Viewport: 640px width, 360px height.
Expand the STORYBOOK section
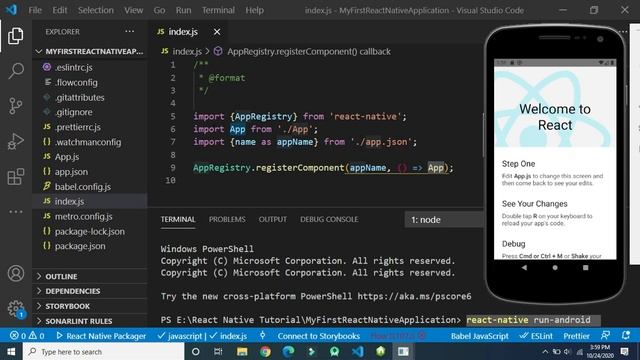90,306
